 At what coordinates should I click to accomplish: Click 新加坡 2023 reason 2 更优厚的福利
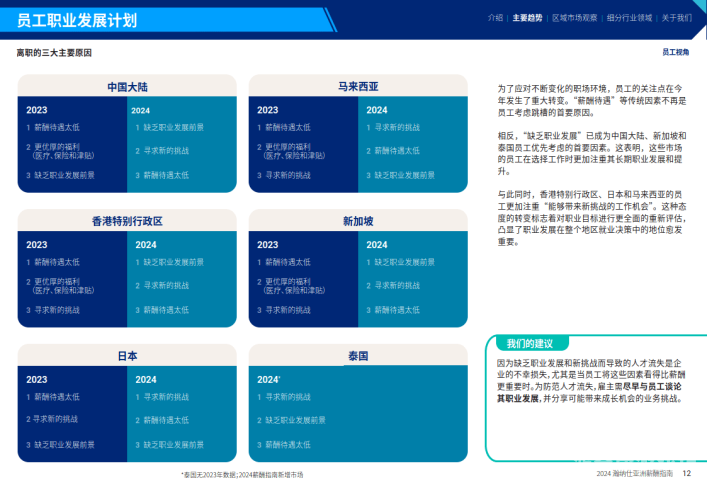point(291,286)
